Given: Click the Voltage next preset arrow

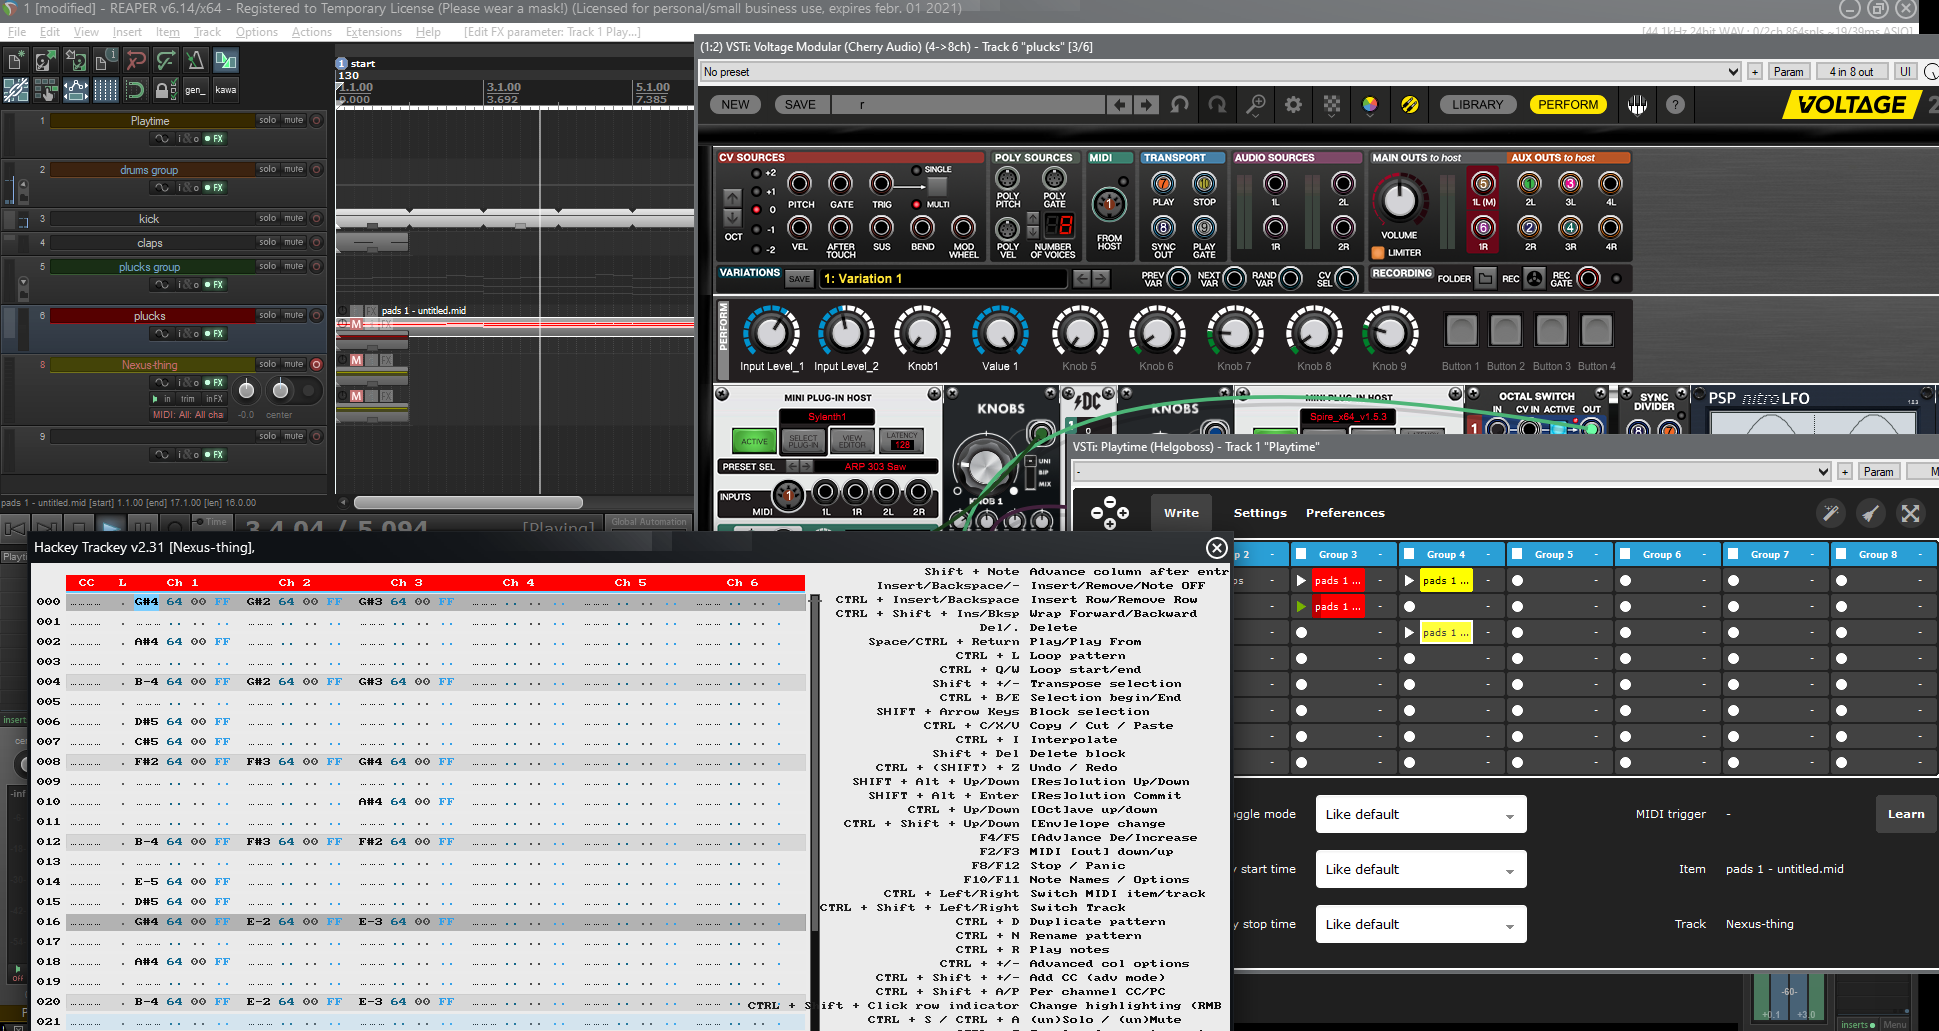Looking at the screenshot, I should [1147, 105].
